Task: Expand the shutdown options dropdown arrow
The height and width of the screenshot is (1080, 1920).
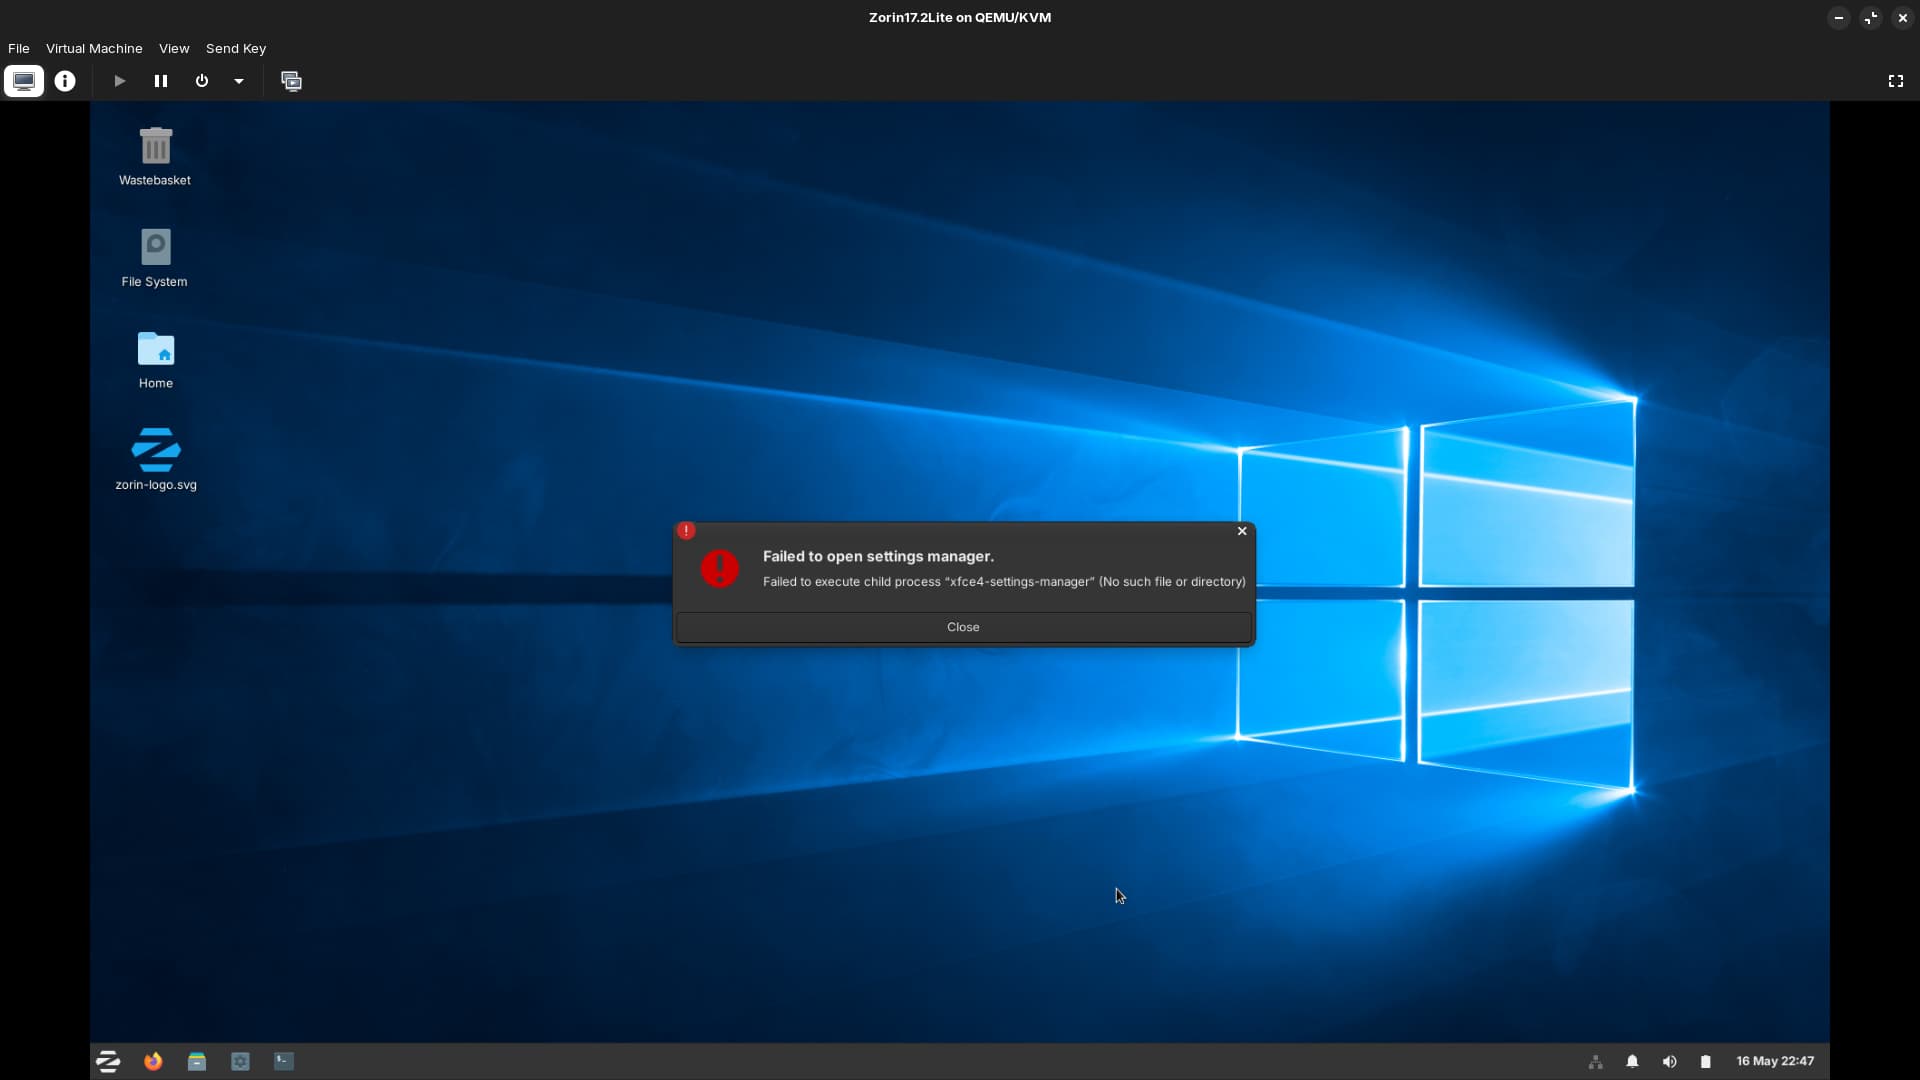Action: [x=239, y=81]
